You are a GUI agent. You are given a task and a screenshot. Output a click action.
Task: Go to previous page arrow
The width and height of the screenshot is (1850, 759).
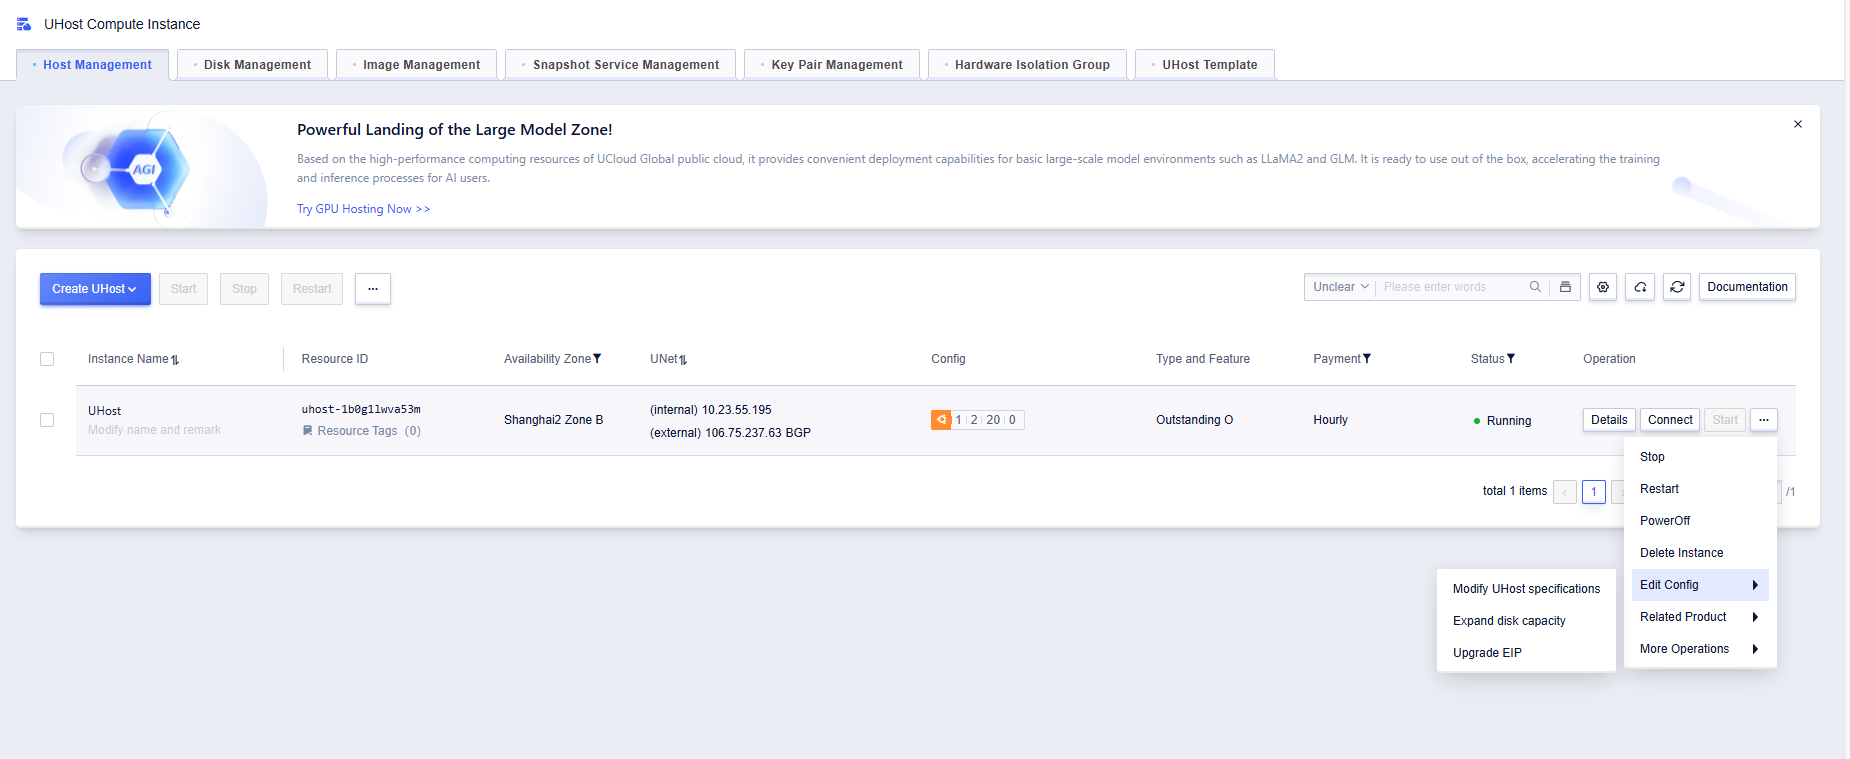[x=1565, y=492]
